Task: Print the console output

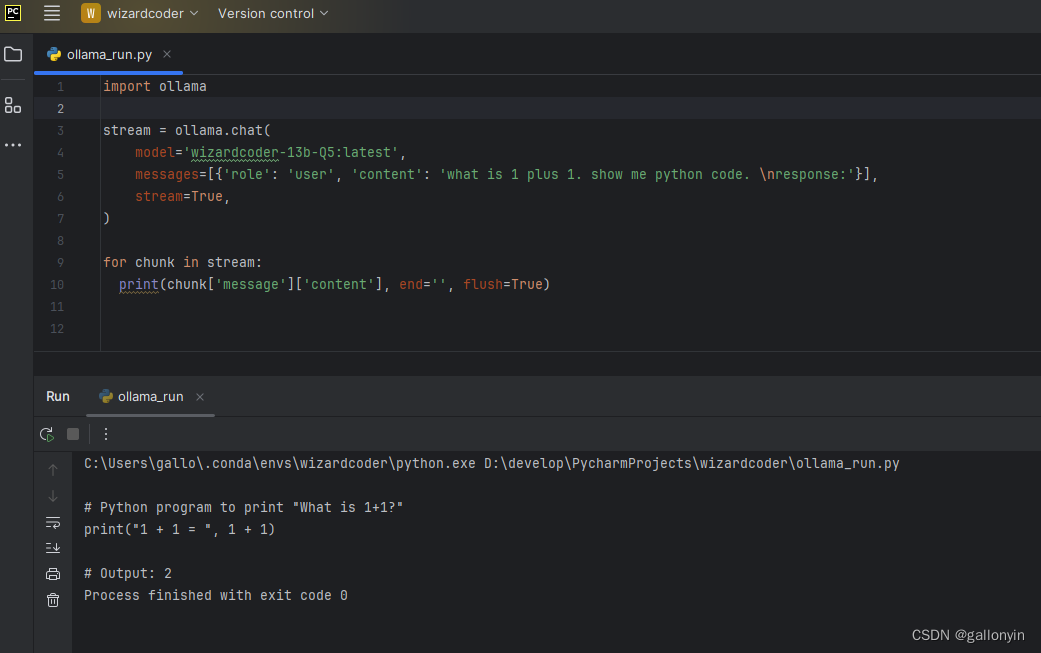Action: click(x=53, y=574)
